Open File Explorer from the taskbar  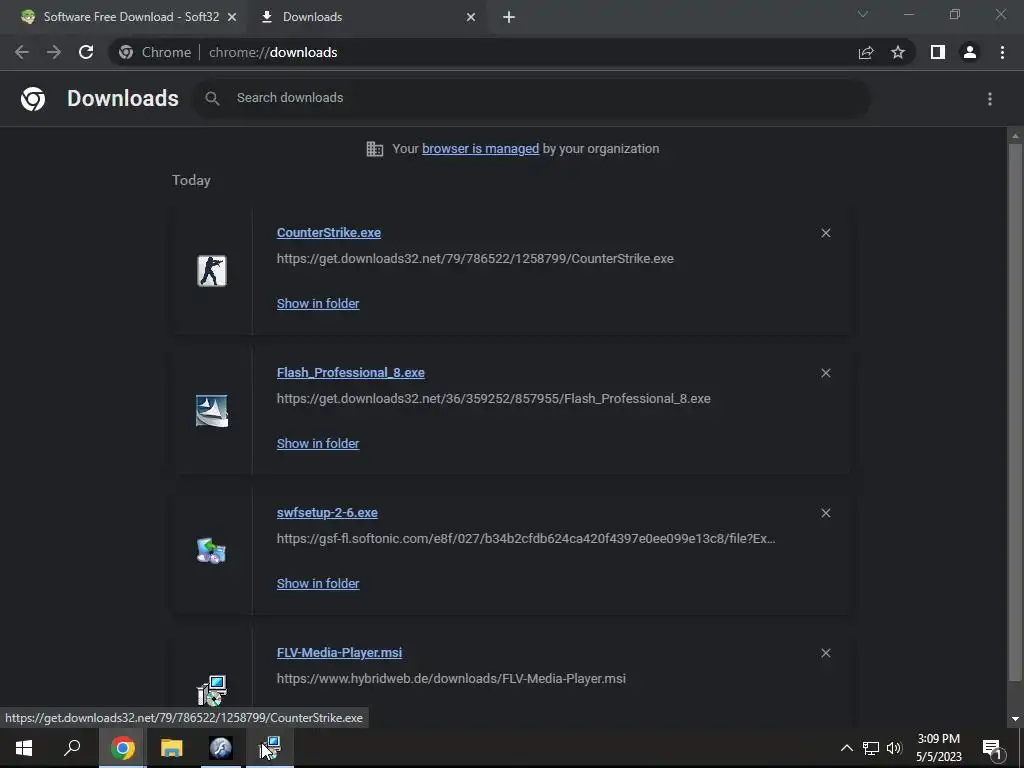171,748
